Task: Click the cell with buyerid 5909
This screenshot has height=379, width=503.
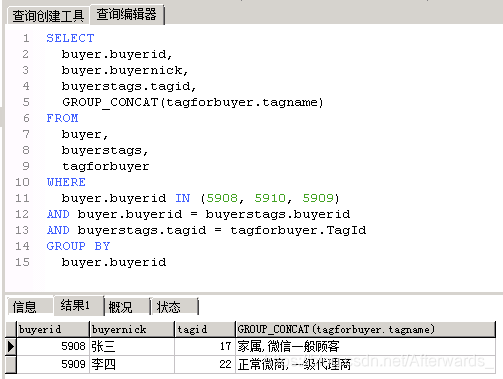Action: [x=53, y=364]
